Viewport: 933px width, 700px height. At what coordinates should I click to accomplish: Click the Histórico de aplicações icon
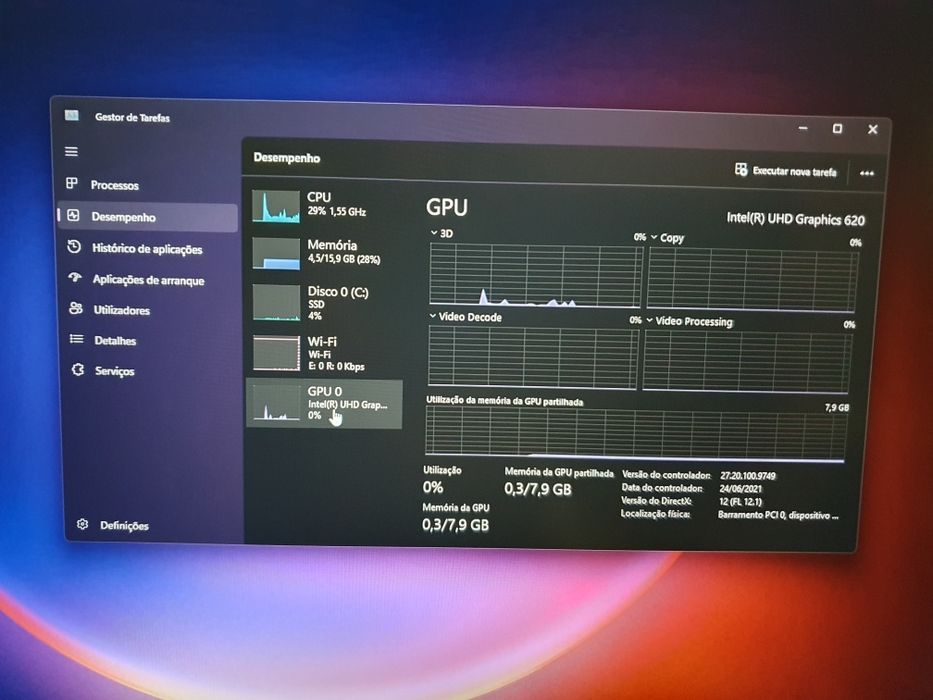click(x=74, y=246)
